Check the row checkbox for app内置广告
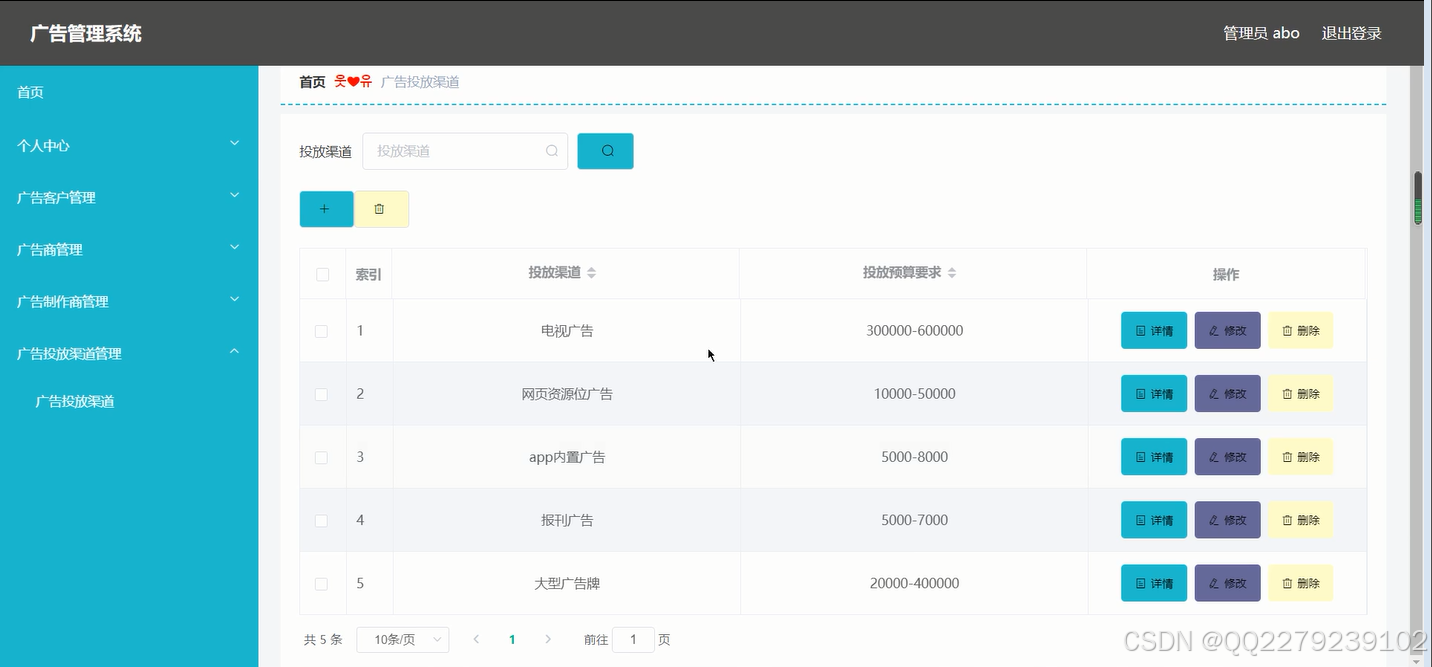Viewport: 1432px width, 667px height. click(322, 457)
